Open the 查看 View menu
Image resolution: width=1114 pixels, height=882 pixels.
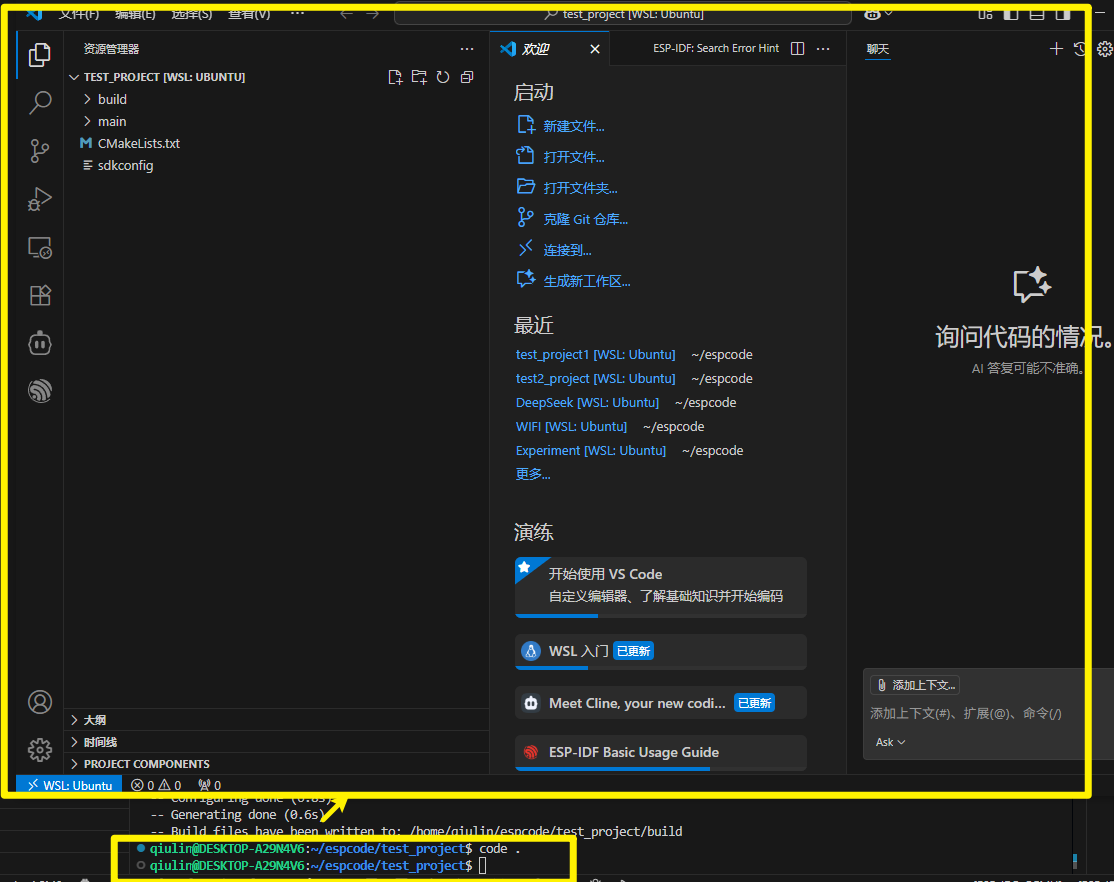click(249, 14)
